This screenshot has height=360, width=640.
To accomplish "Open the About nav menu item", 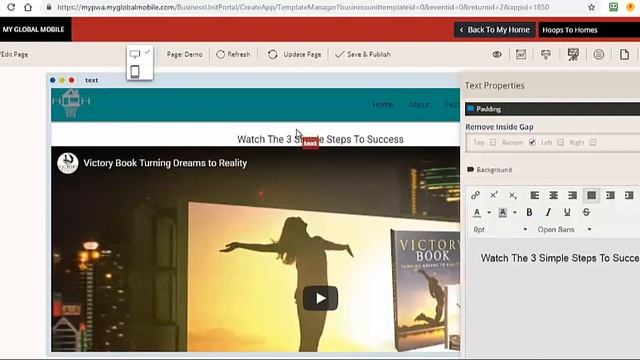I will tap(419, 105).
